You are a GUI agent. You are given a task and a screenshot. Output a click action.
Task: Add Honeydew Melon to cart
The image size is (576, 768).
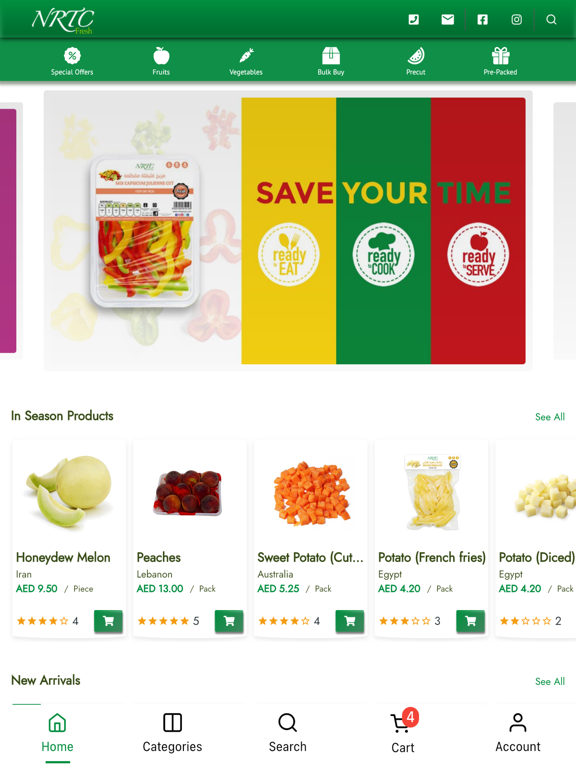tap(108, 621)
